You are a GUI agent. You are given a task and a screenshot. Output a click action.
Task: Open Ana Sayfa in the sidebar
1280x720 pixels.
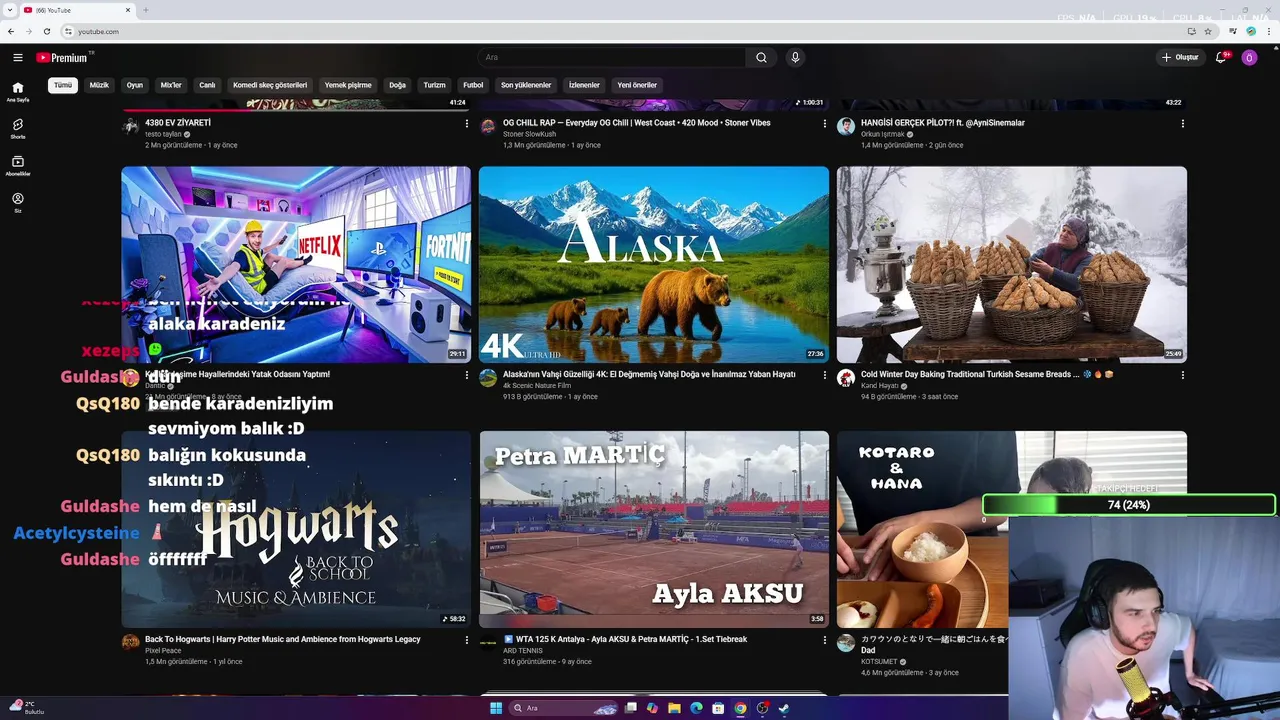click(18, 92)
